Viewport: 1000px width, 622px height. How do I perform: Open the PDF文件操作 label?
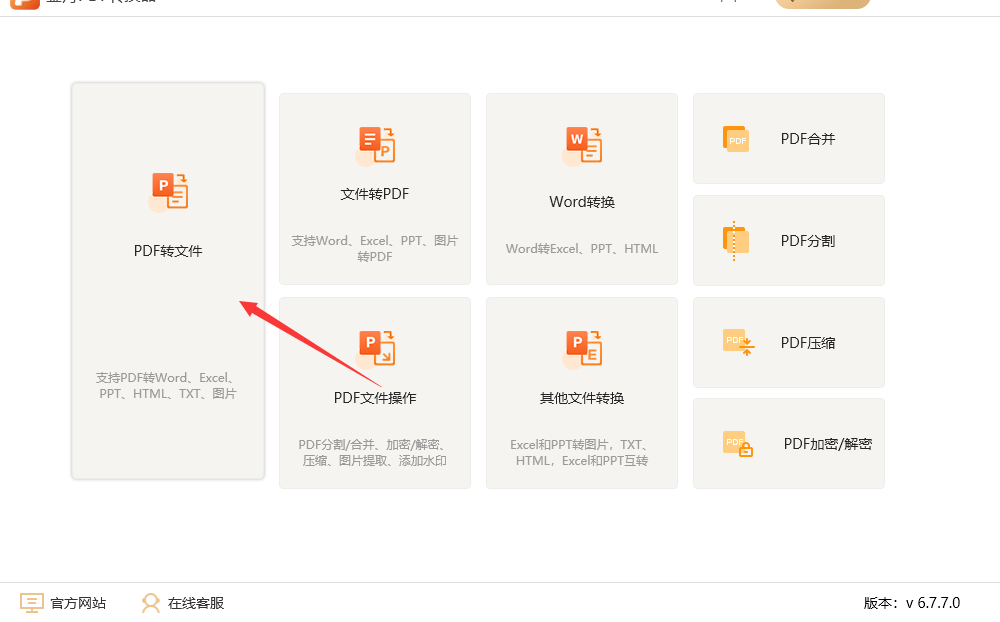click(375, 398)
